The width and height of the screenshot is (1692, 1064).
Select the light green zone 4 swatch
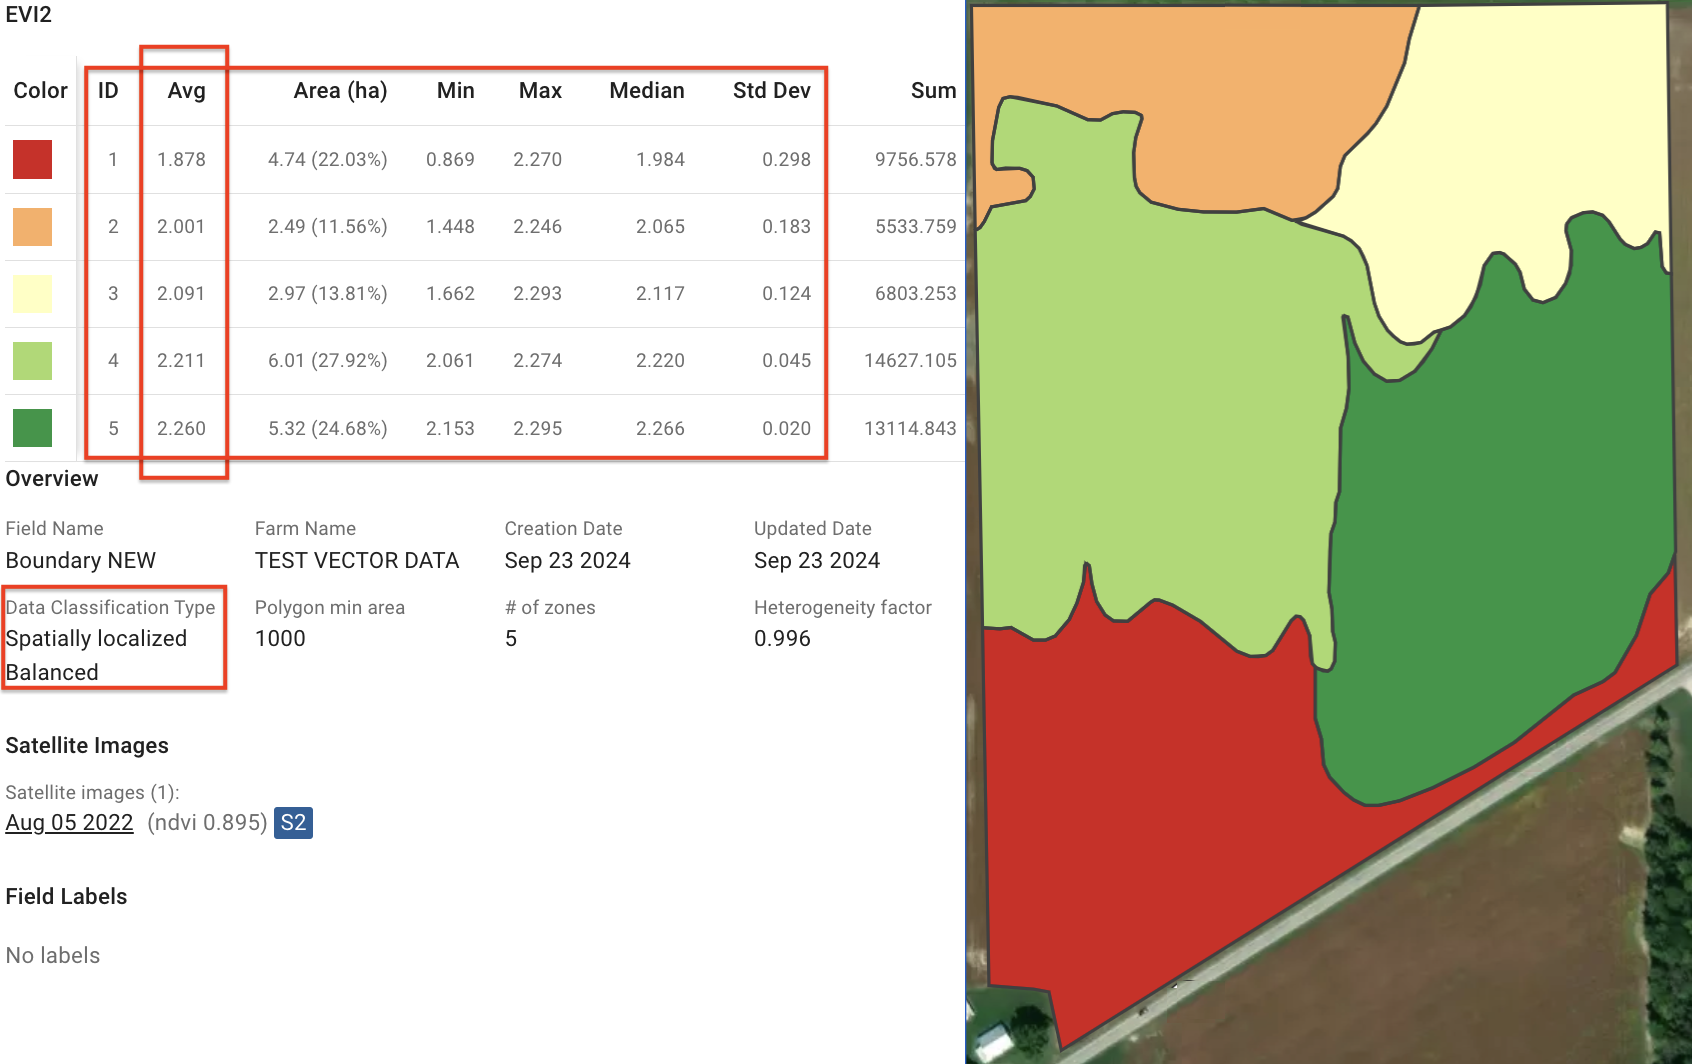(x=32, y=361)
